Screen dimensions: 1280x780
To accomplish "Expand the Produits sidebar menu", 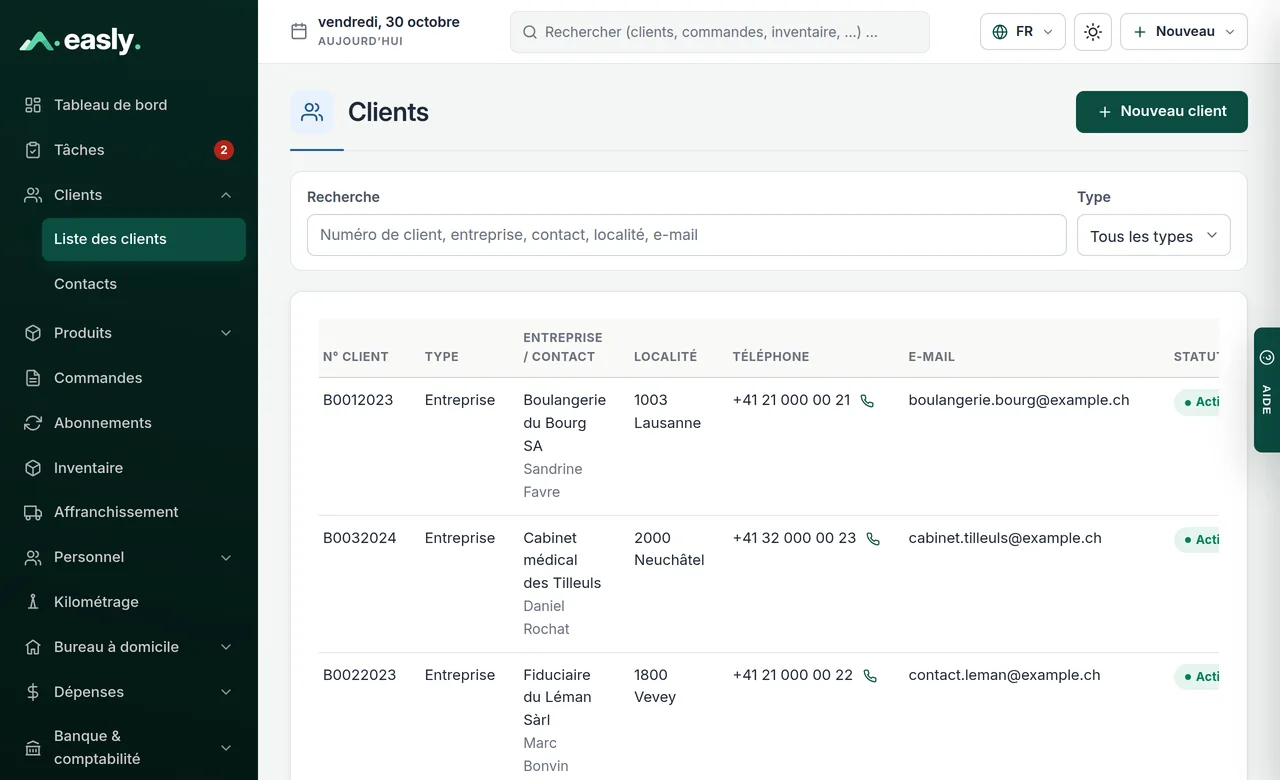I will point(226,333).
